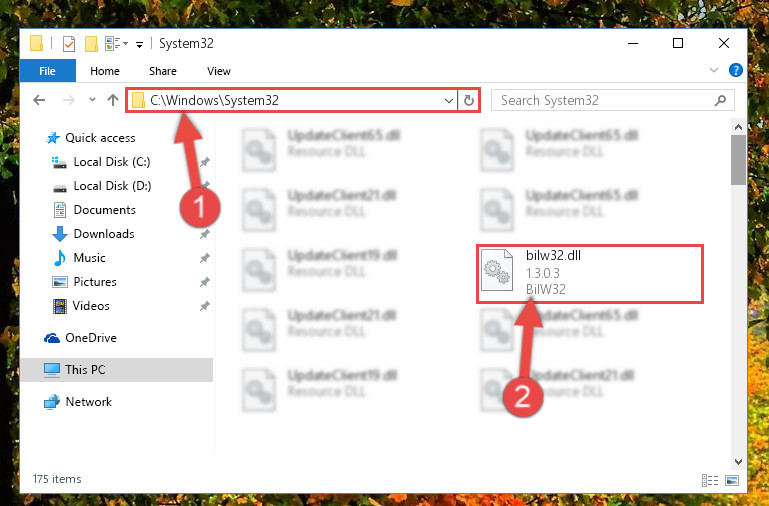This screenshot has width=769, height=506.
Task: Expand the address bar history dropdown
Action: coord(449,101)
